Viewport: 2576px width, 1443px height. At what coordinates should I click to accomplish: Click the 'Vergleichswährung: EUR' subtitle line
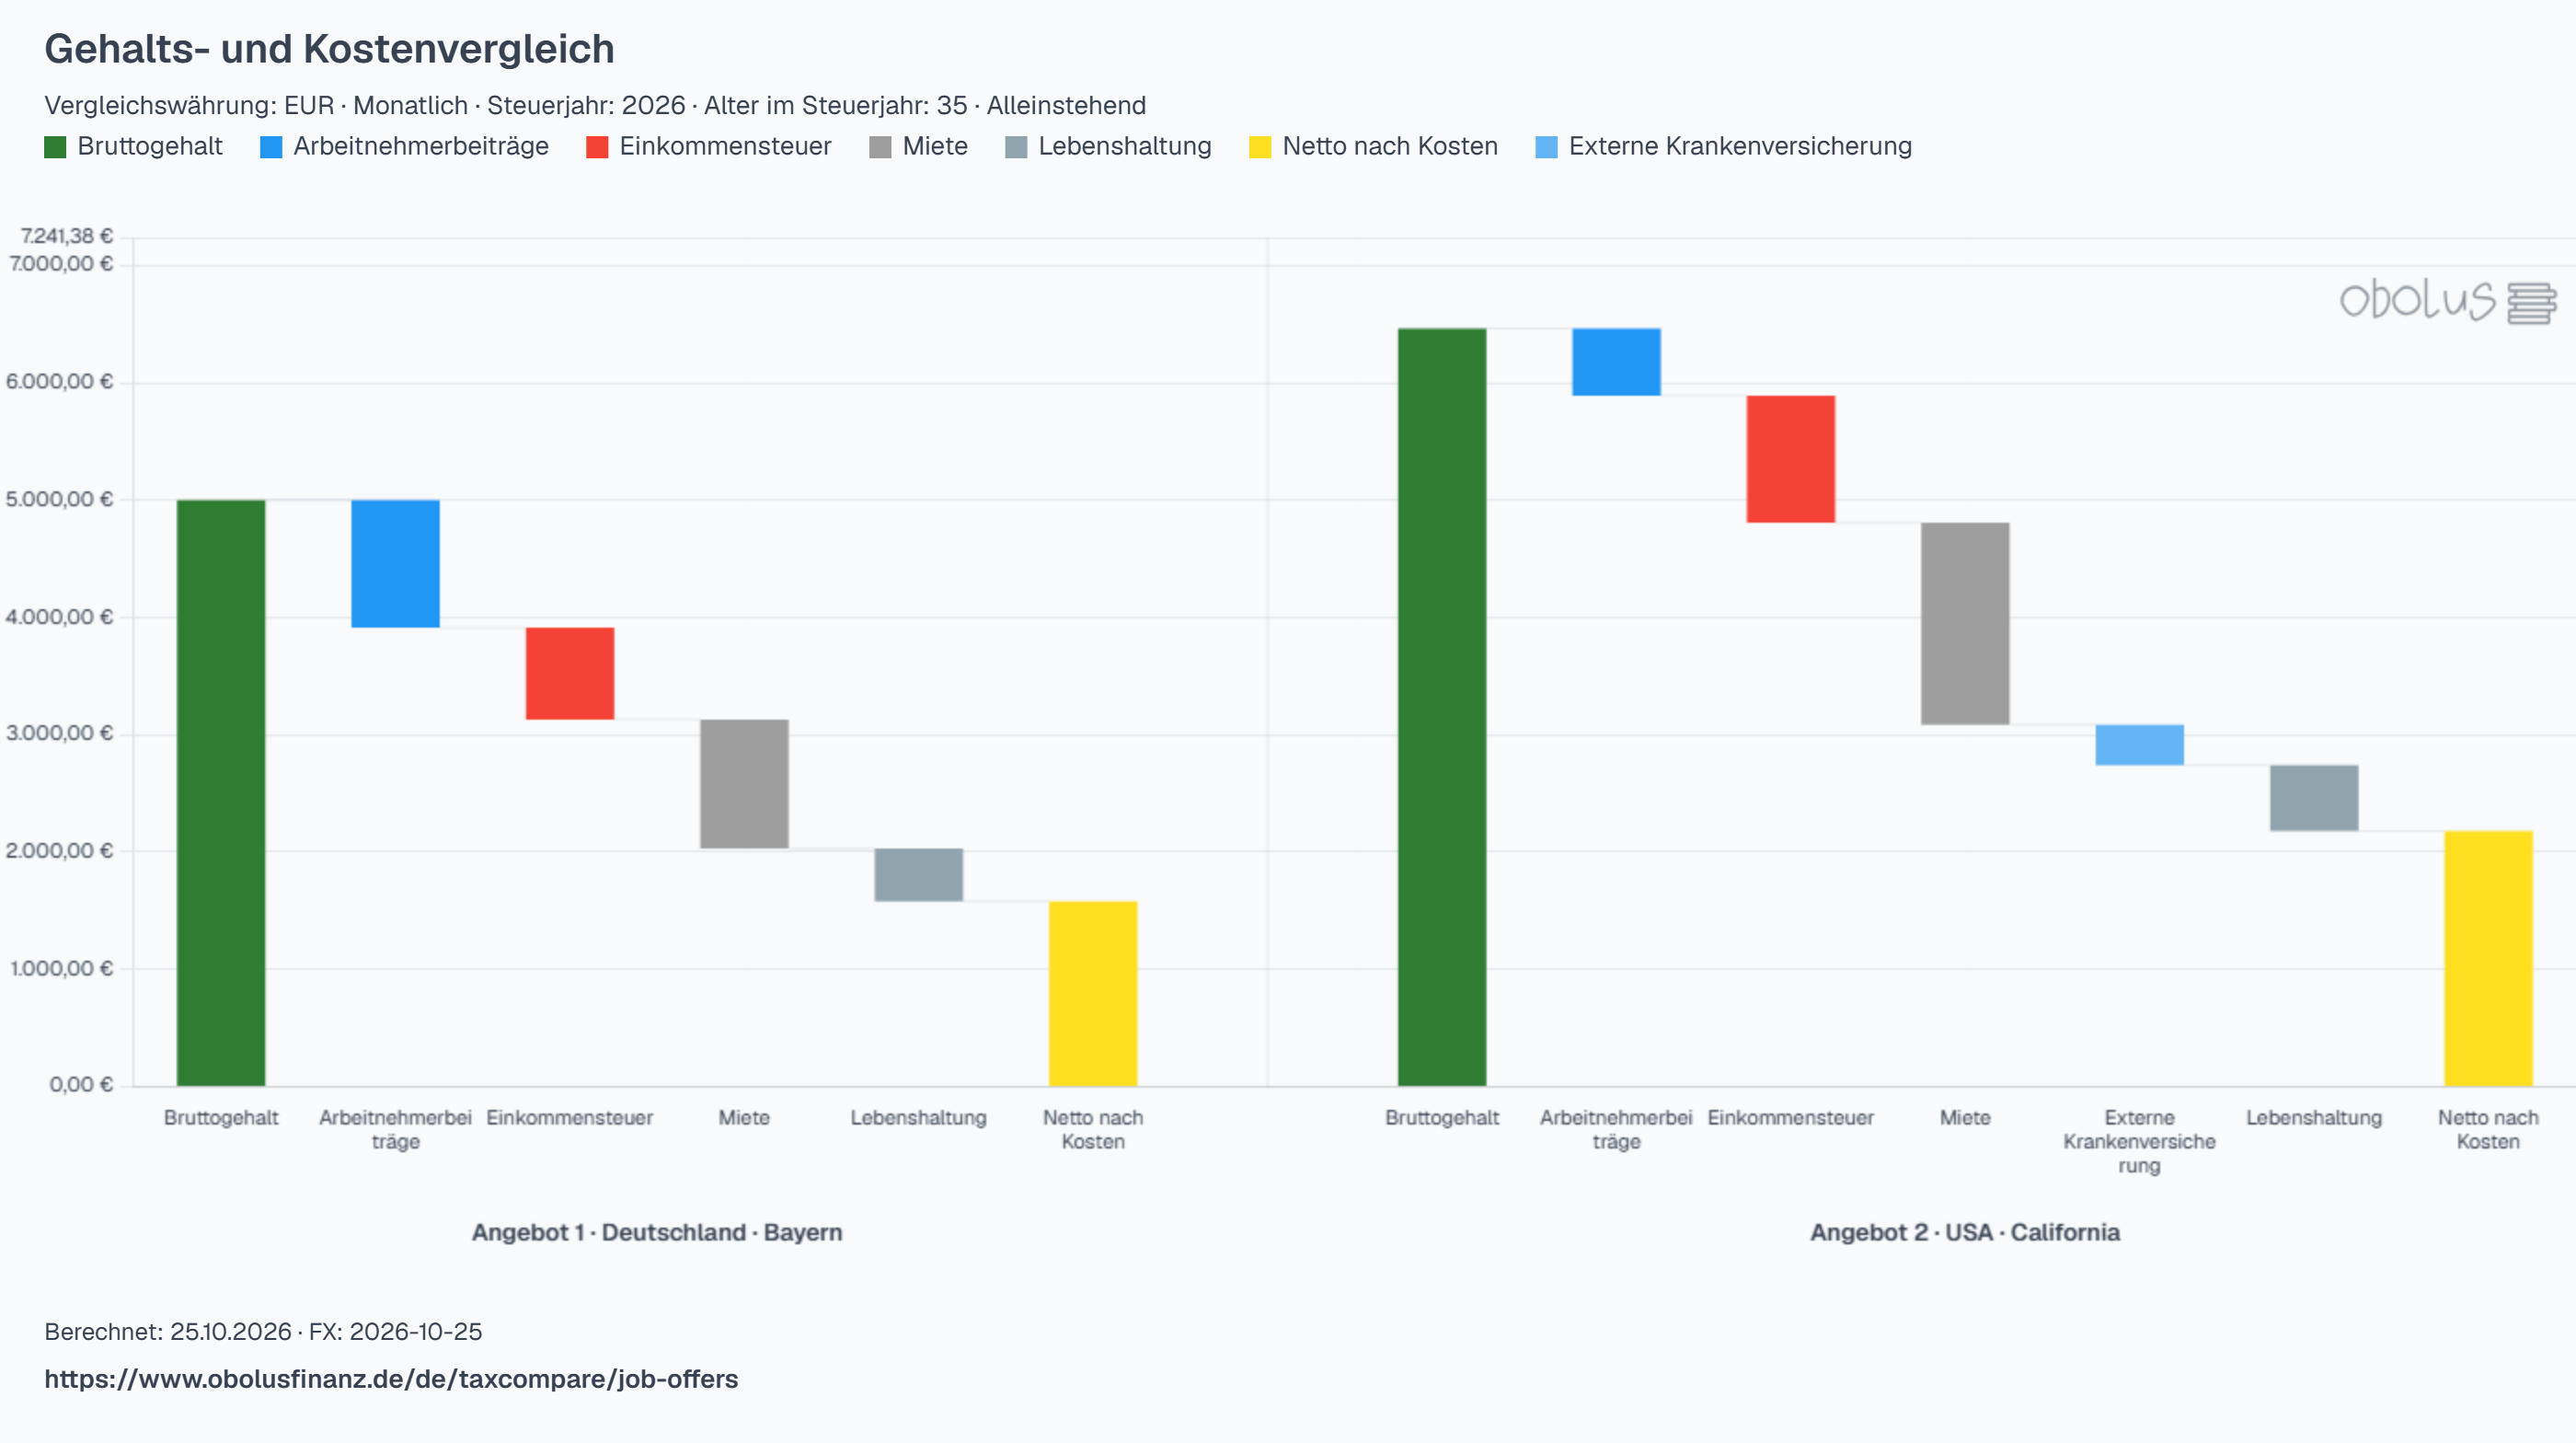(595, 105)
